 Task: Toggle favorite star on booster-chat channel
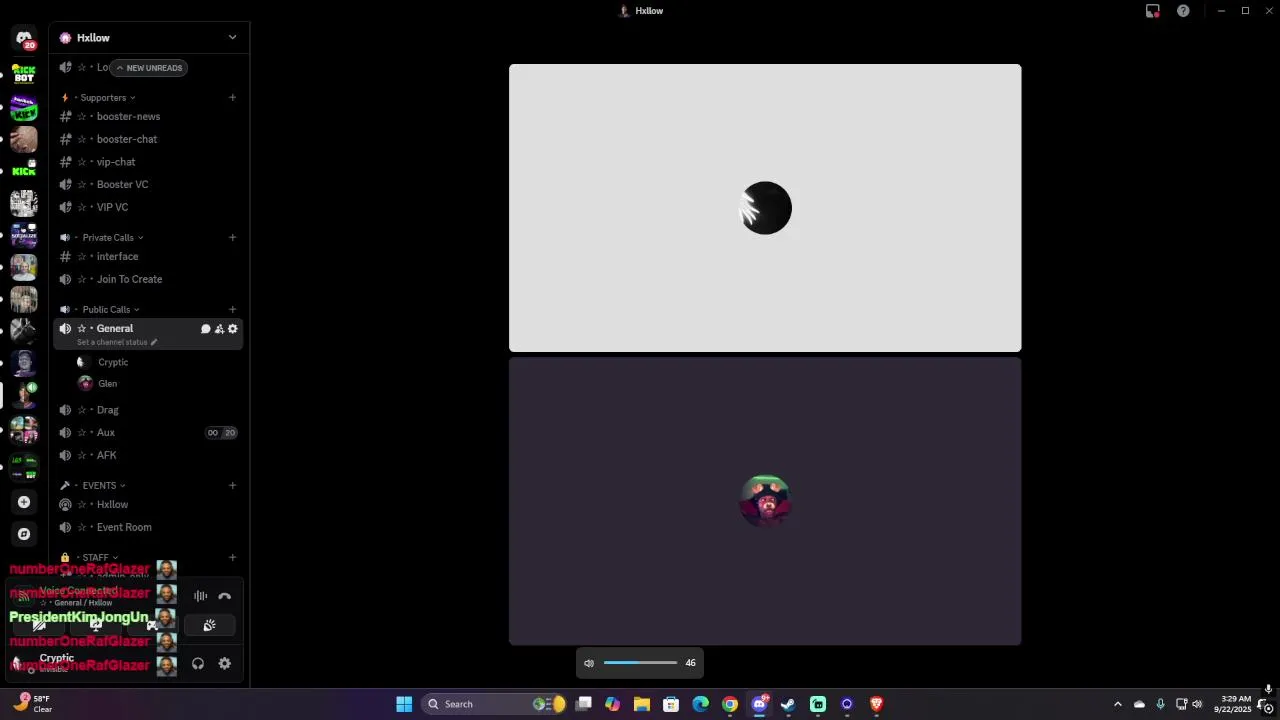pos(82,139)
